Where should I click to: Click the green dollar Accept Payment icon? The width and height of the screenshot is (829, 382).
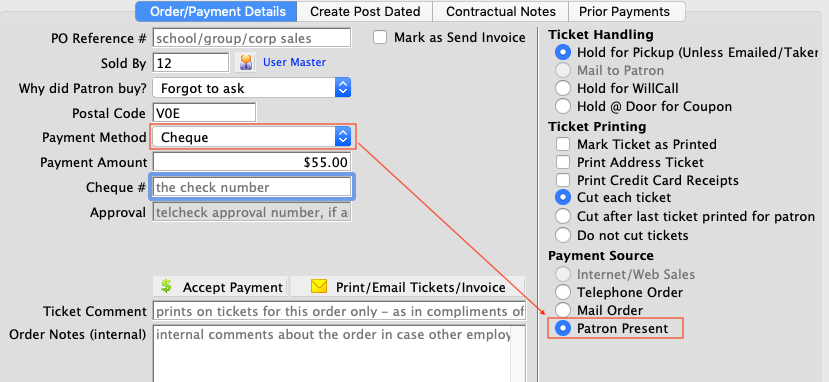[x=167, y=287]
